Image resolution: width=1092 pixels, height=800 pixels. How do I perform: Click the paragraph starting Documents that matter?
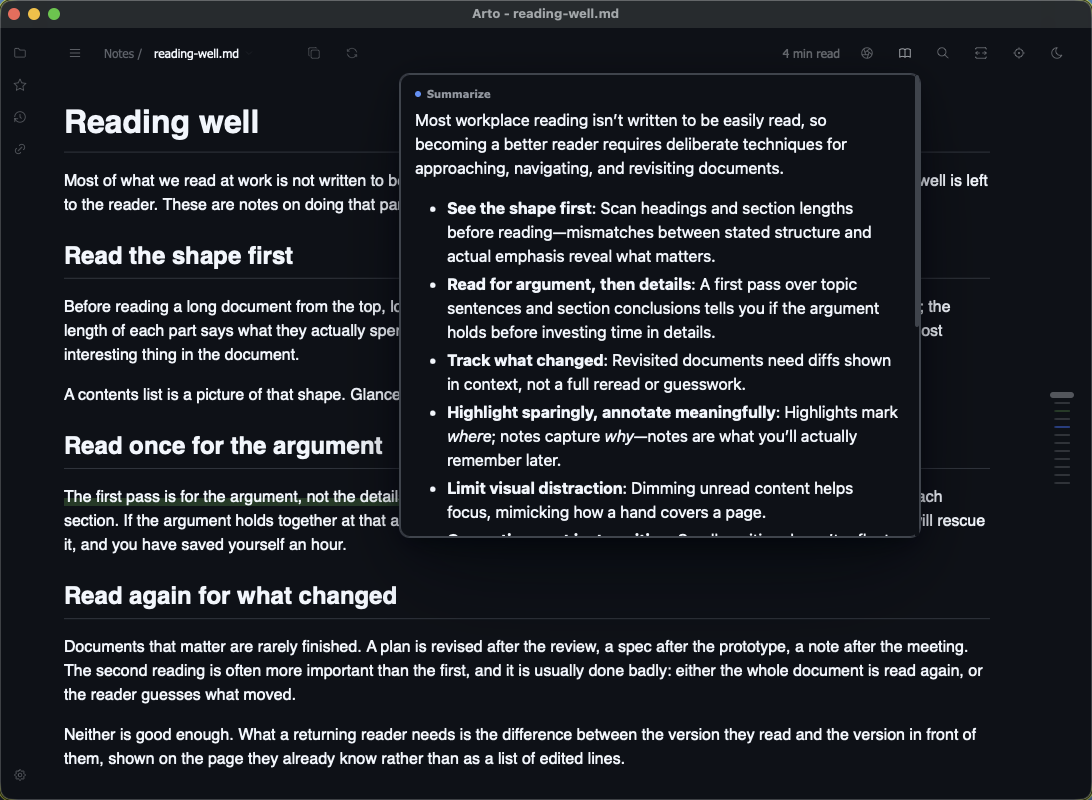(523, 670)
